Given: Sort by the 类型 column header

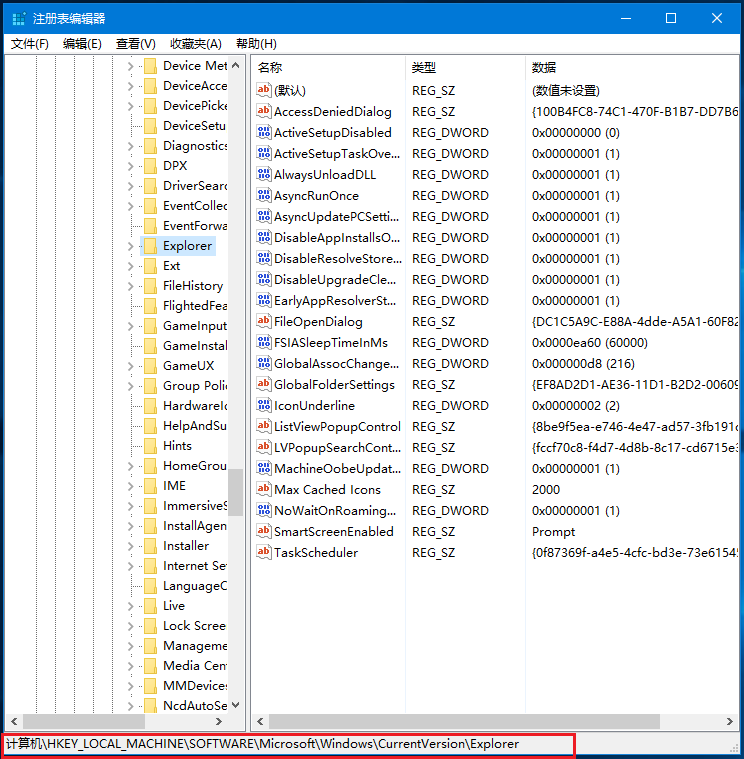Looking at the screenshot, I should click(465, 68).
